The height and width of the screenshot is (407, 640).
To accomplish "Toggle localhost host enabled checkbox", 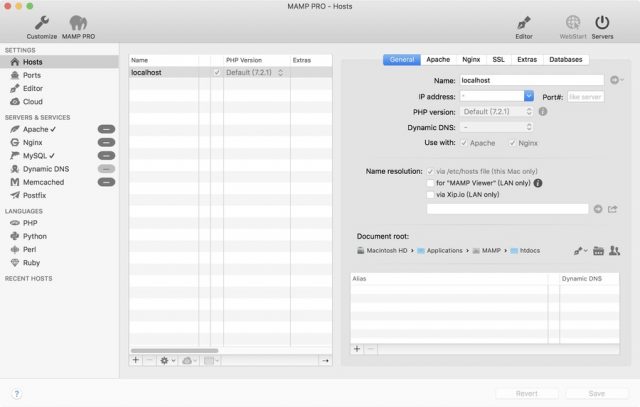I will click(x=217, y=73).
